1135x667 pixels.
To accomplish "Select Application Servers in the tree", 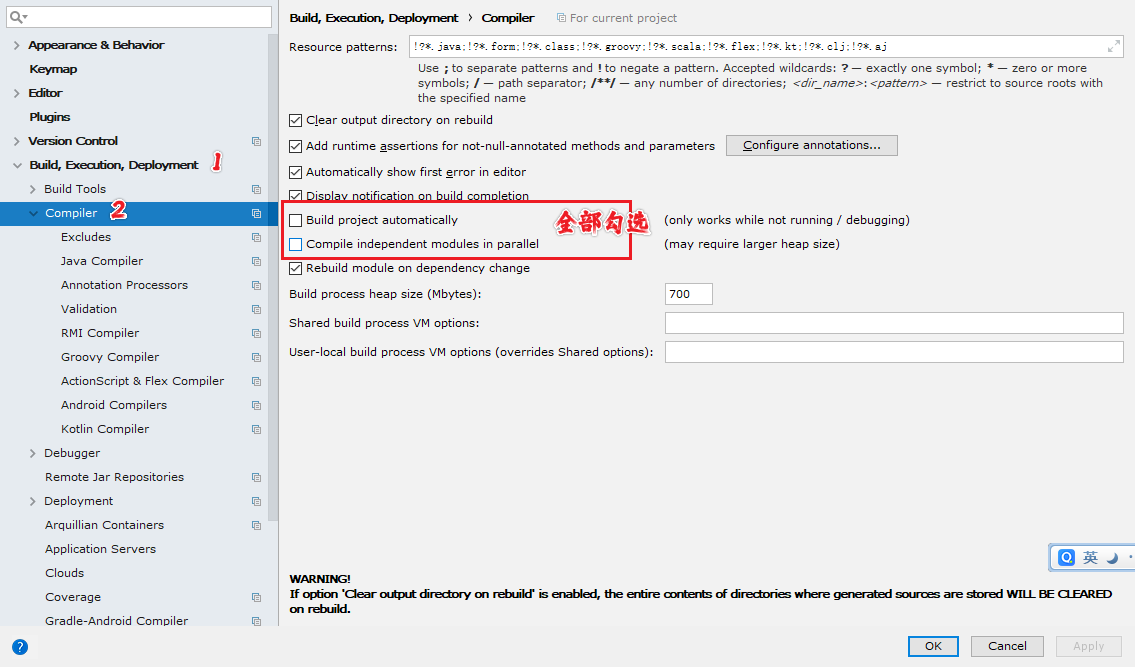I will [101, 549].
